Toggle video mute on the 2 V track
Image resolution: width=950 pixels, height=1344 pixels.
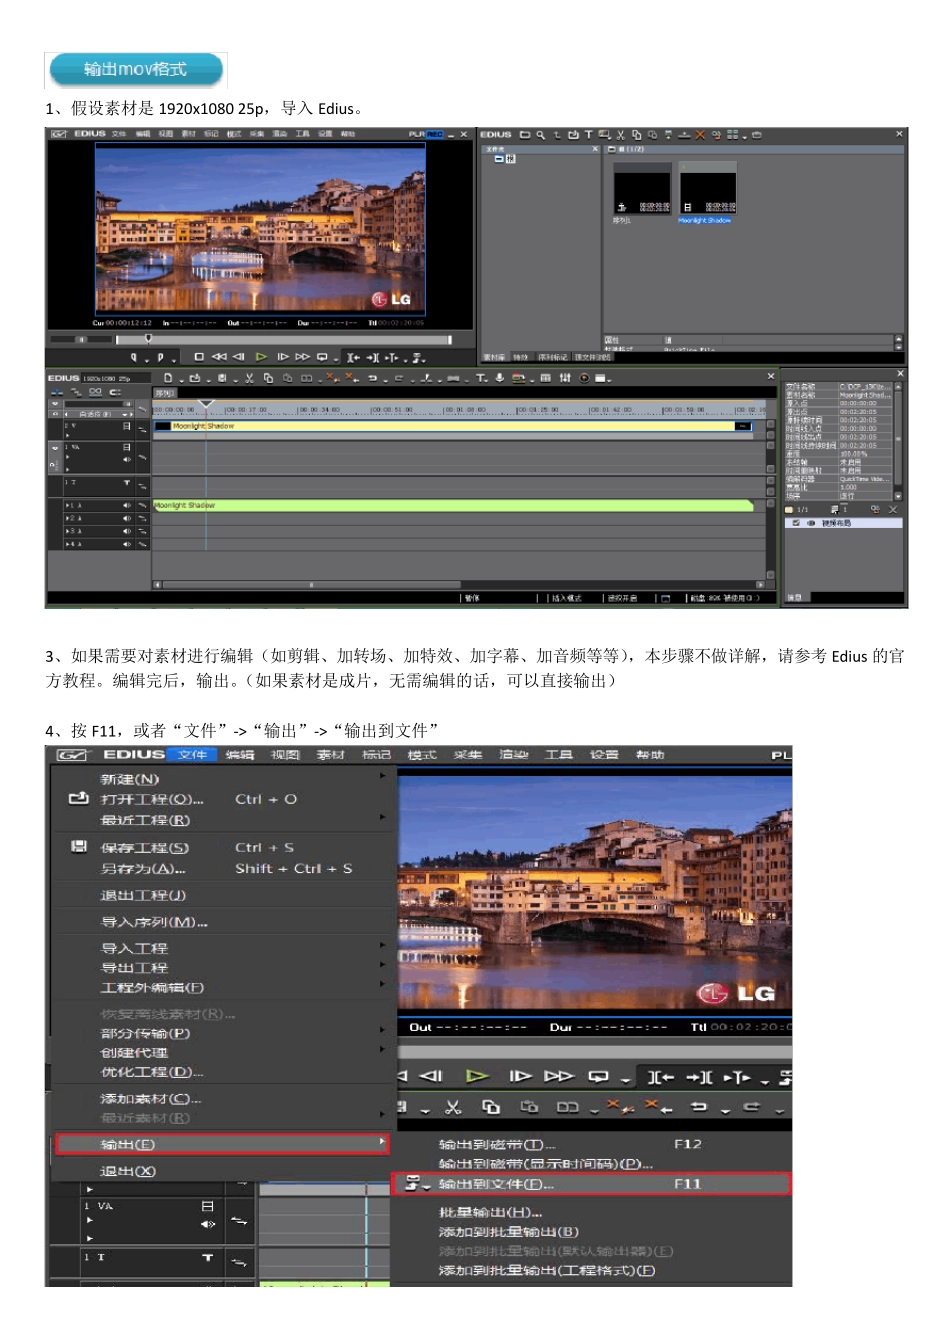126,426
